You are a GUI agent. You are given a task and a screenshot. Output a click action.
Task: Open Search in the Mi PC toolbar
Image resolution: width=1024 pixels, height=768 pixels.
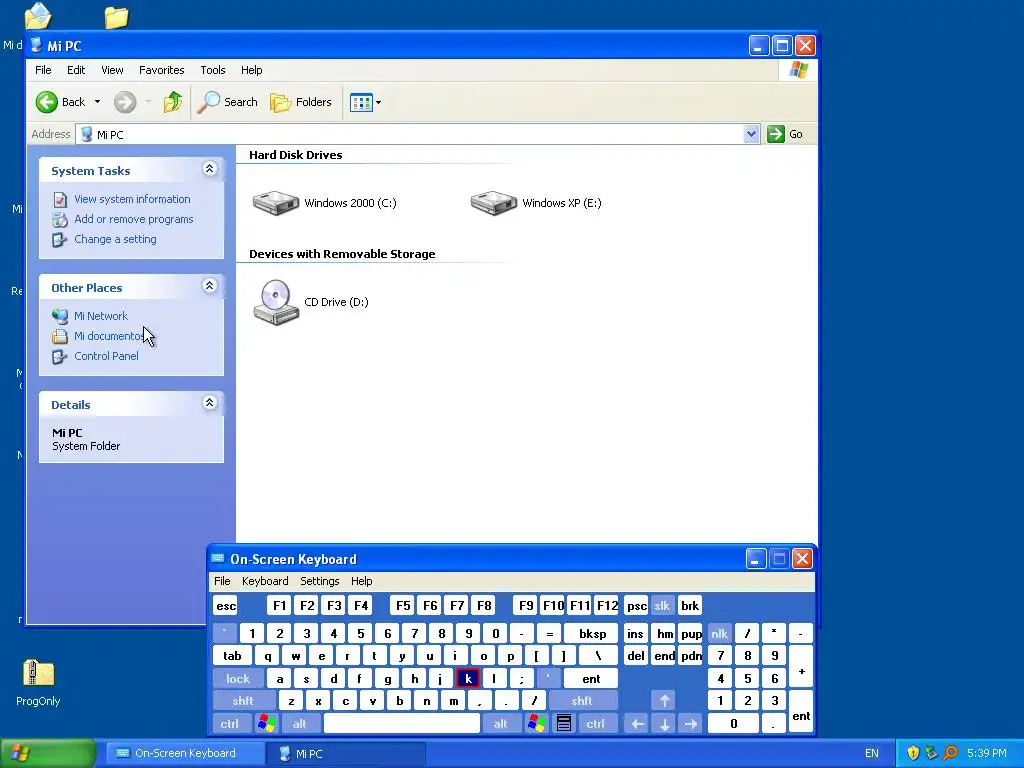227,102
